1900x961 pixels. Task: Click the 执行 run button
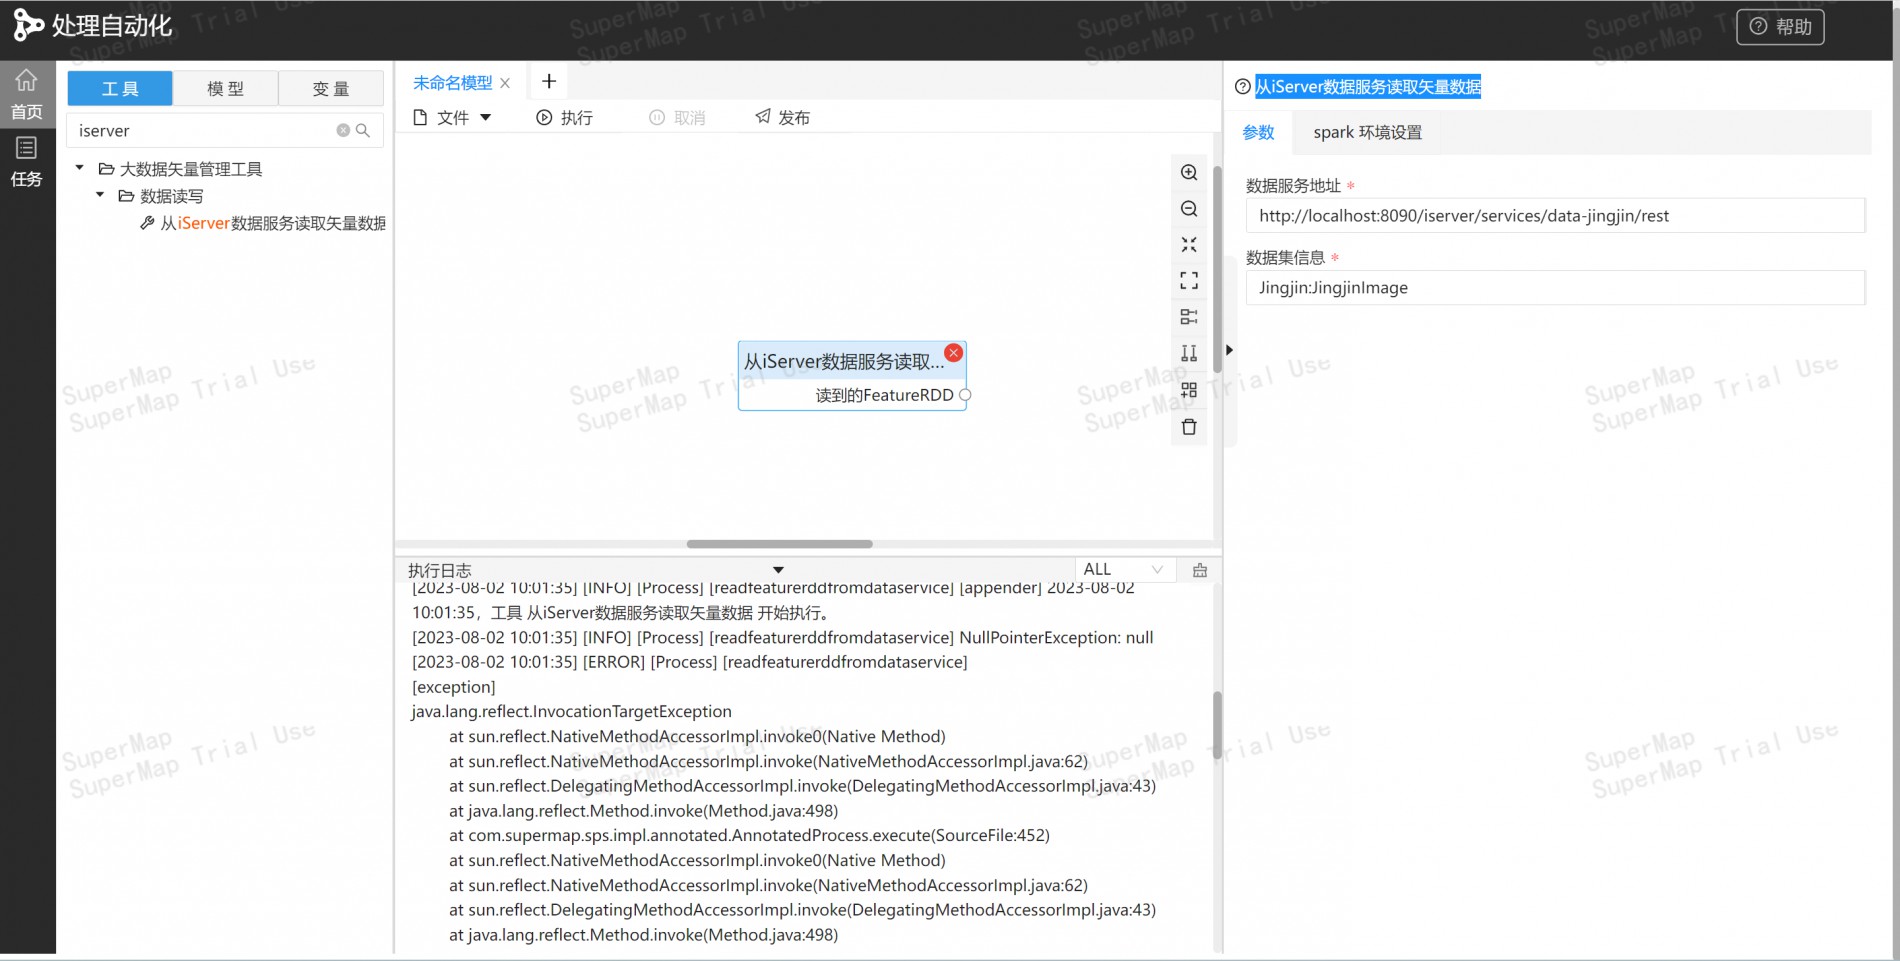[x=565, y=117]
